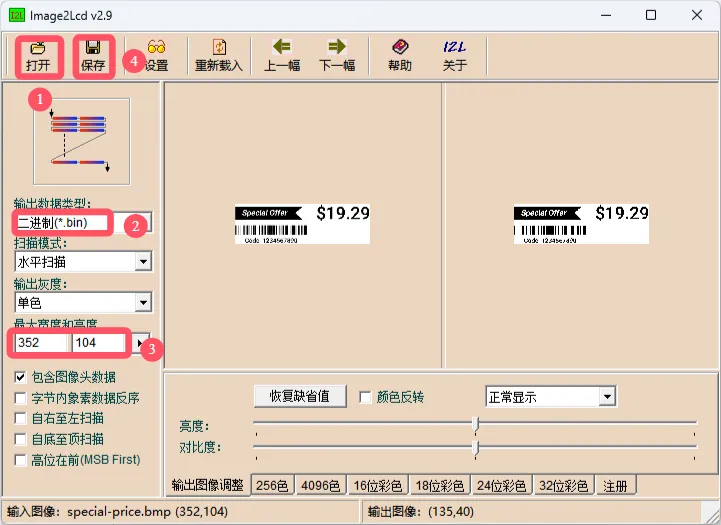Switch to the 256色 tab
The image size is (721, 525).
tap(272, 485)
